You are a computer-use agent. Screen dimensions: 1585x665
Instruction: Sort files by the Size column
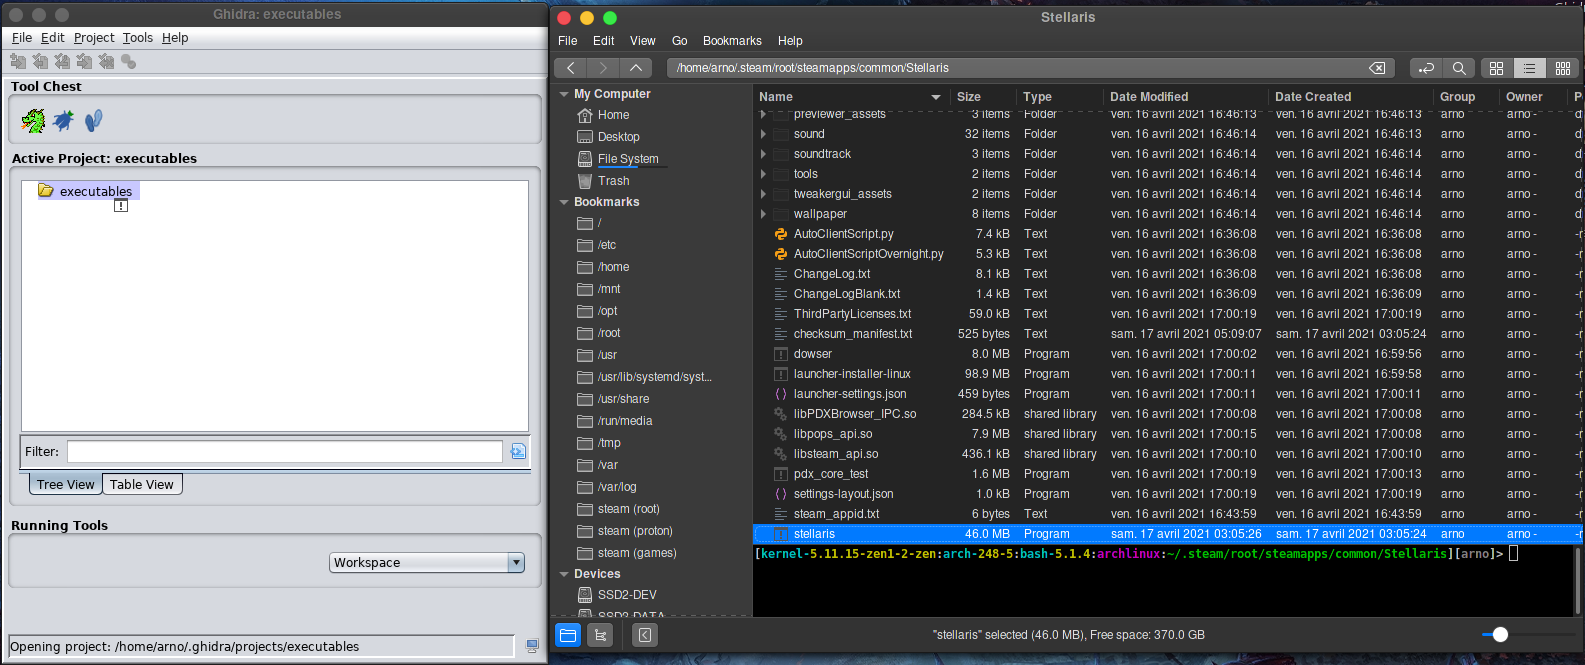982,97
